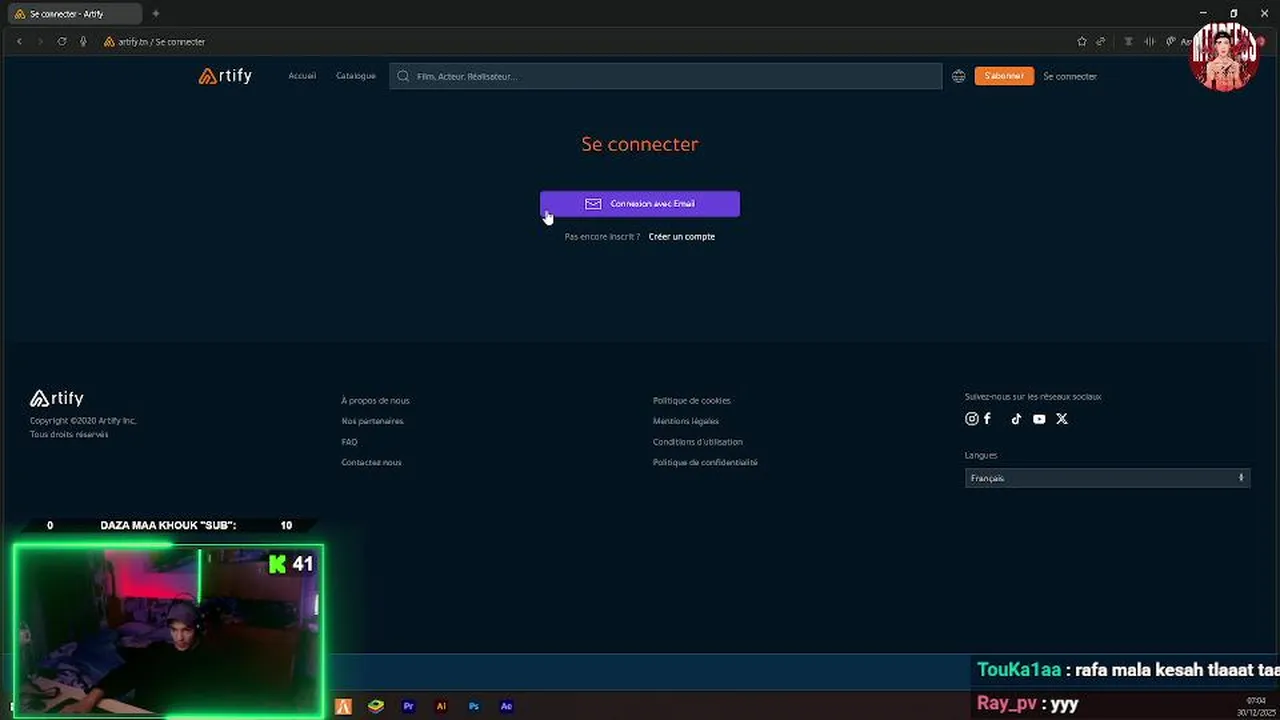Screen dimensions: 1280x720
Task: Reload the page with refresh icon
Action: 62,41
